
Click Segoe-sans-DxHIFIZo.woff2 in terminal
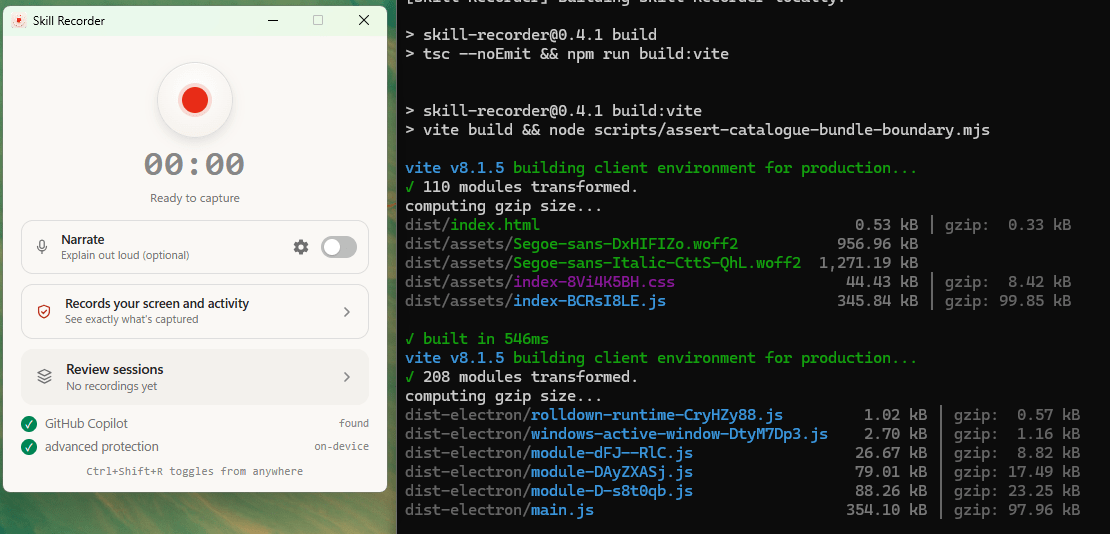(626, 244)
